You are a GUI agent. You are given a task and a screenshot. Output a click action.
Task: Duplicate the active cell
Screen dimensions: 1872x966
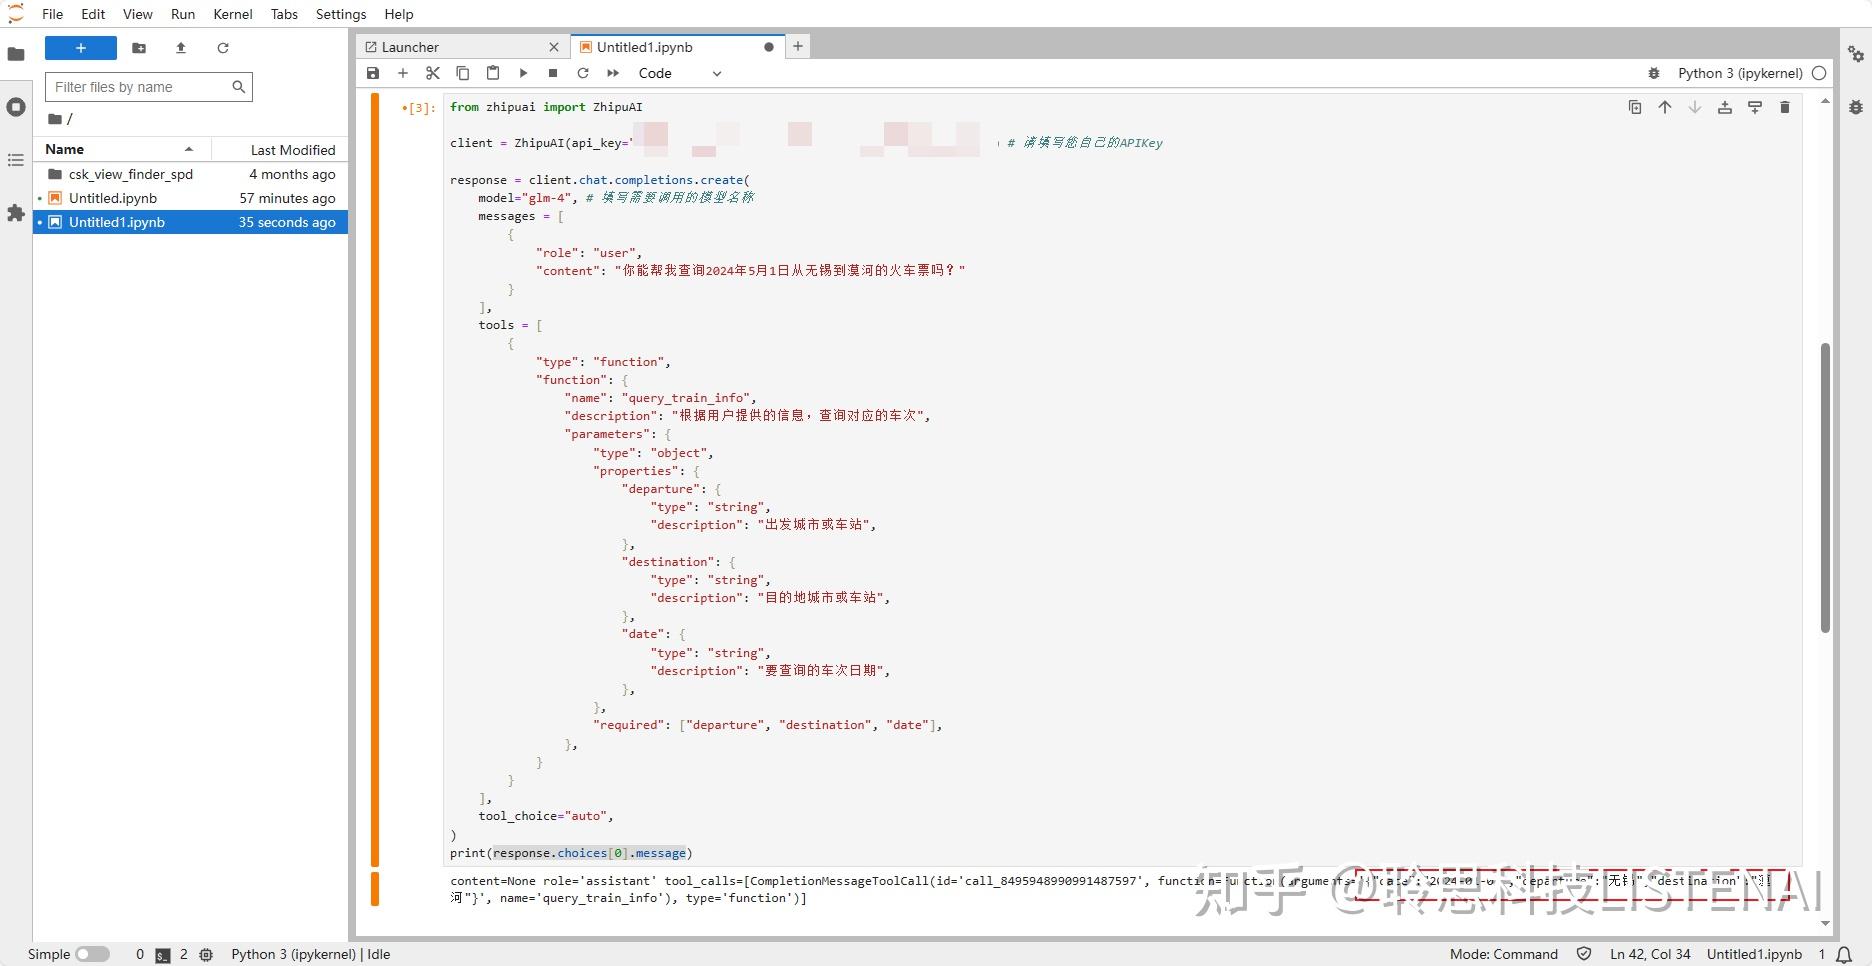pos(1635,107)
